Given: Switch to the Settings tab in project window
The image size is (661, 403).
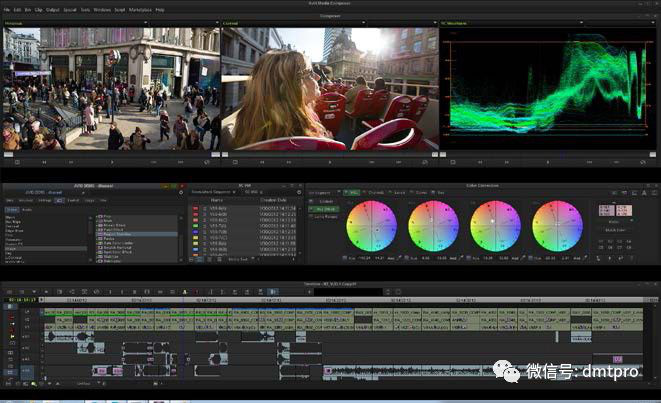Looking at the screenshot, I should (x=45, y=200).
